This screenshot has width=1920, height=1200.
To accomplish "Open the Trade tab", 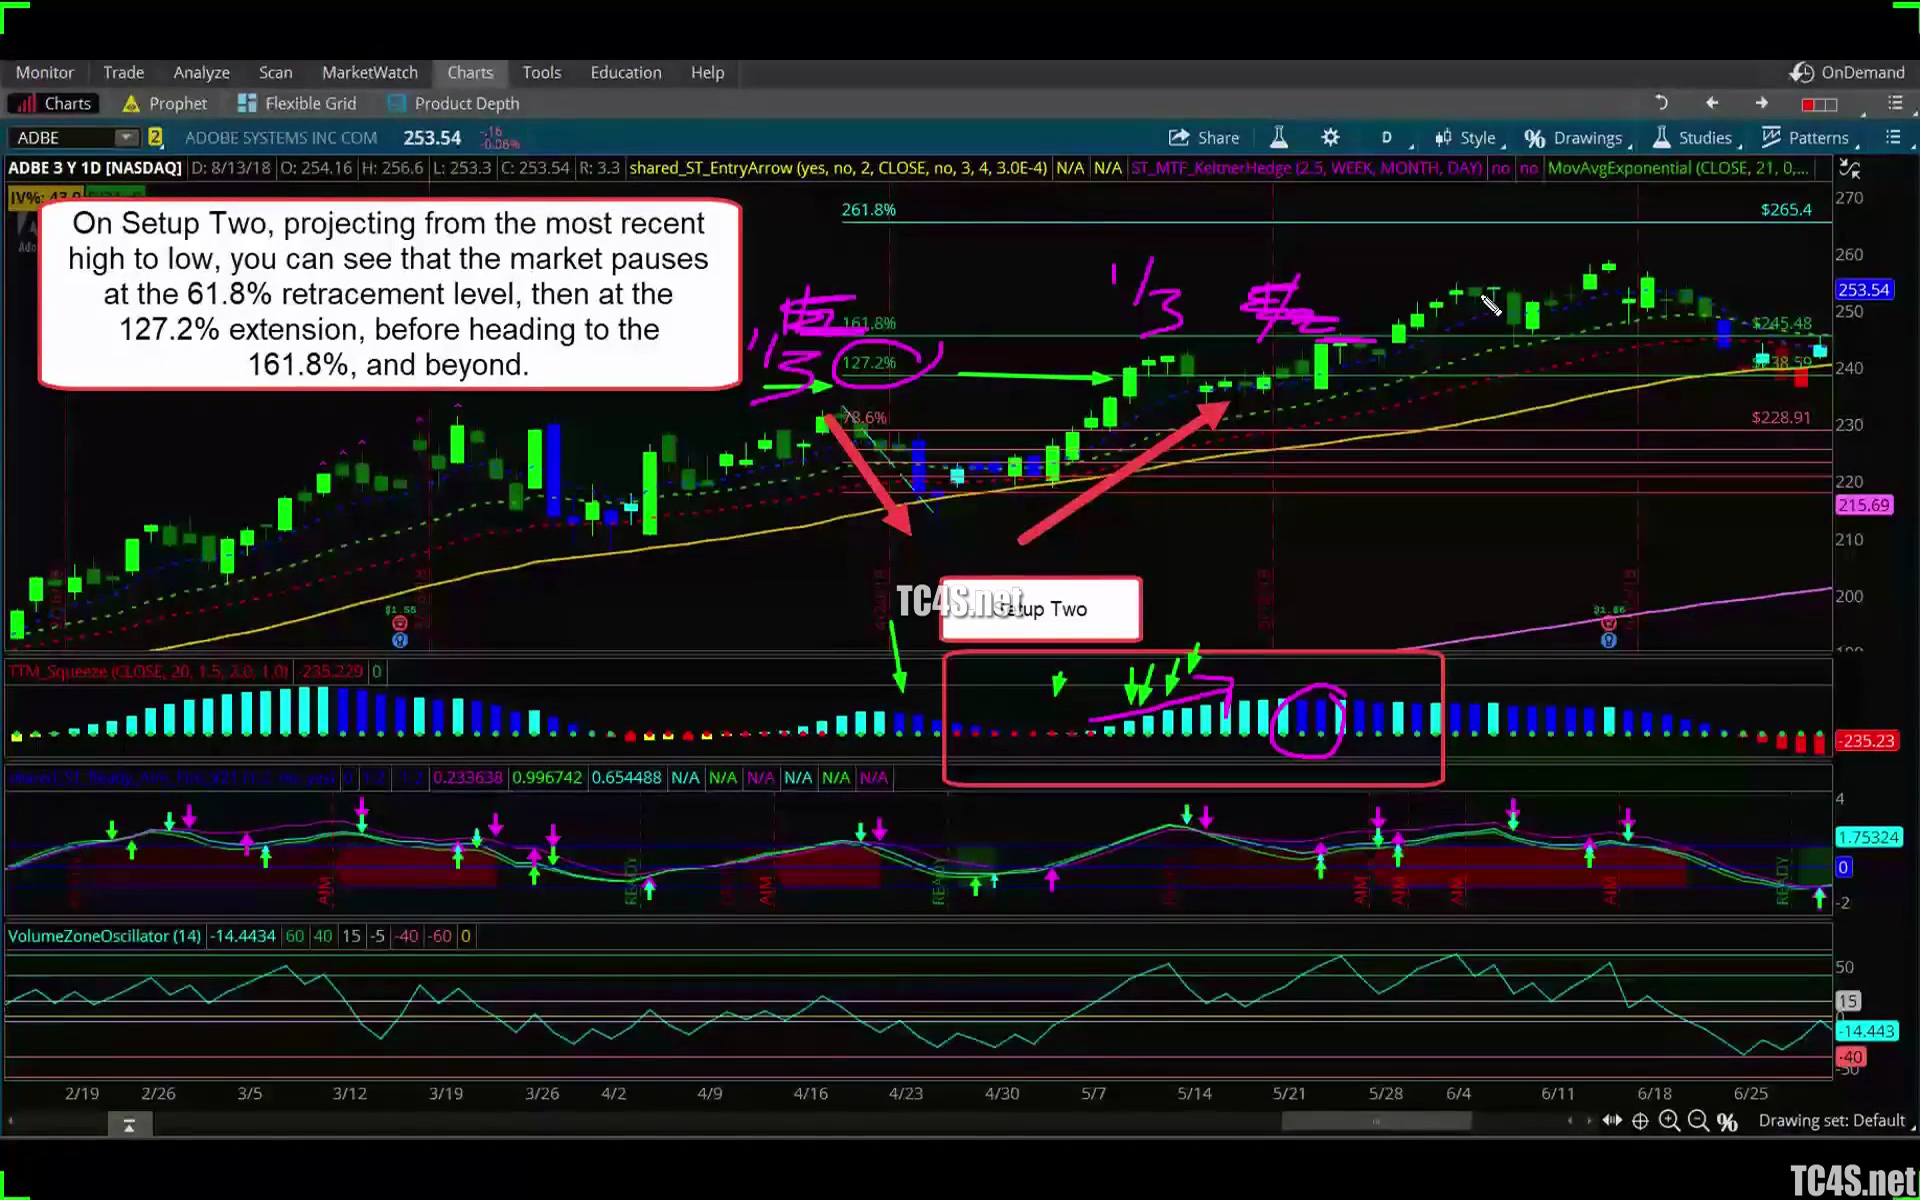I will click(x=123, y=72).
